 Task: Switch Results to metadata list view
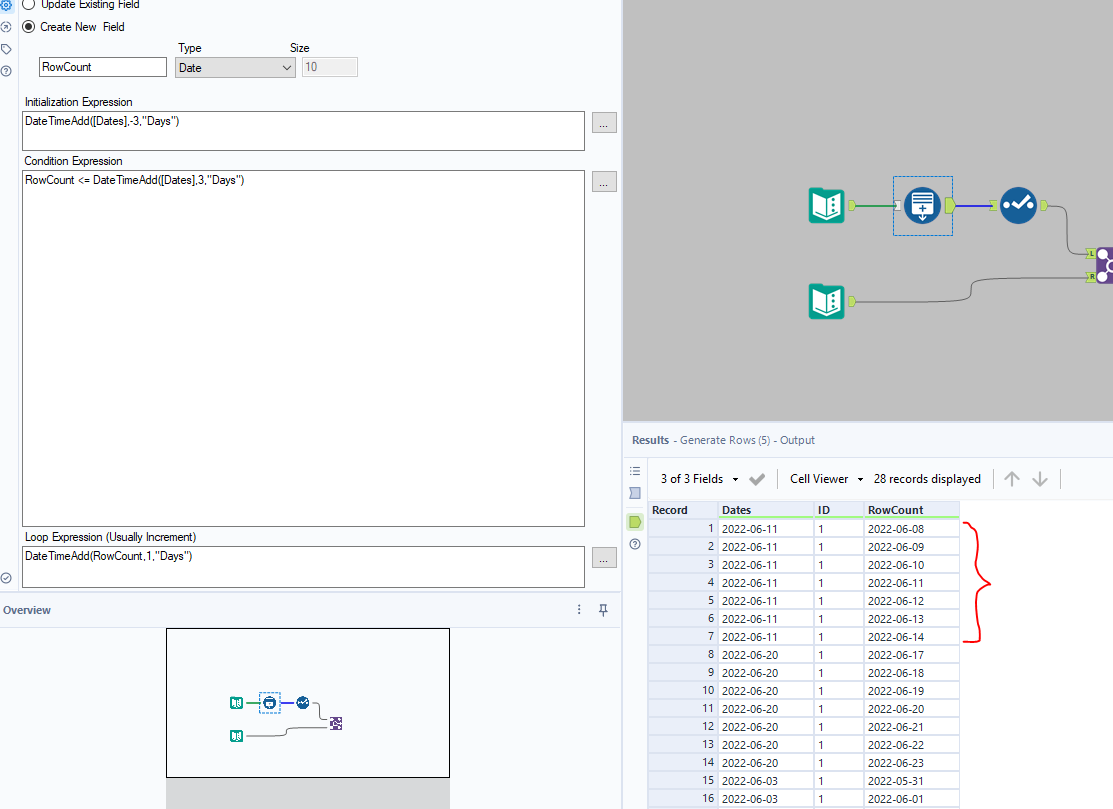pos(634,470)
